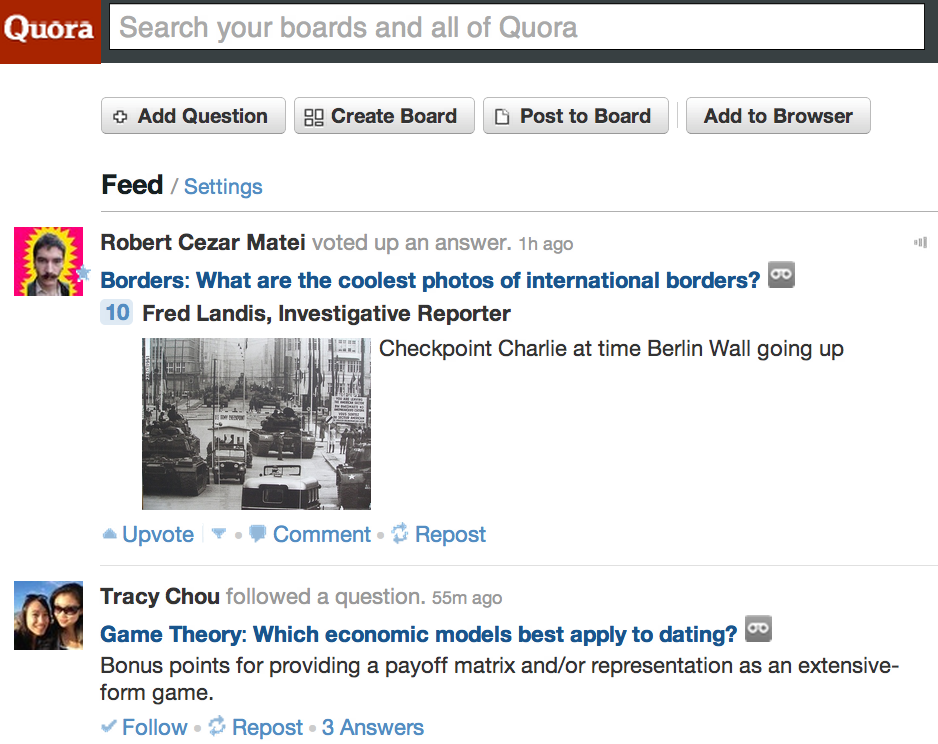The width and height of the screenshot is (938, 744).
Task: Open the Checkpoint Charlie tank photo
Action: [x=256, y=423]
